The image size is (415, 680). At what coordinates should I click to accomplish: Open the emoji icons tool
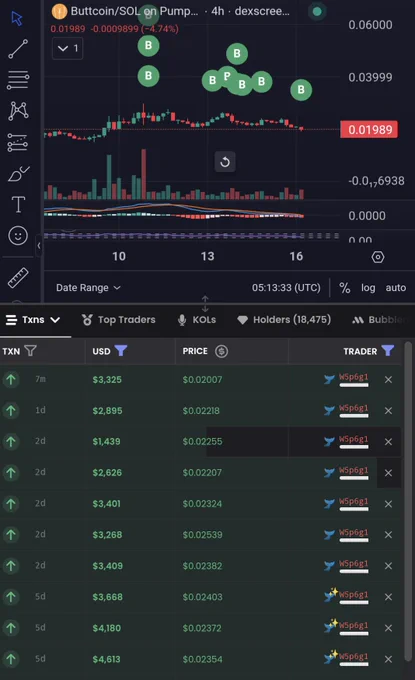point(18,235)
